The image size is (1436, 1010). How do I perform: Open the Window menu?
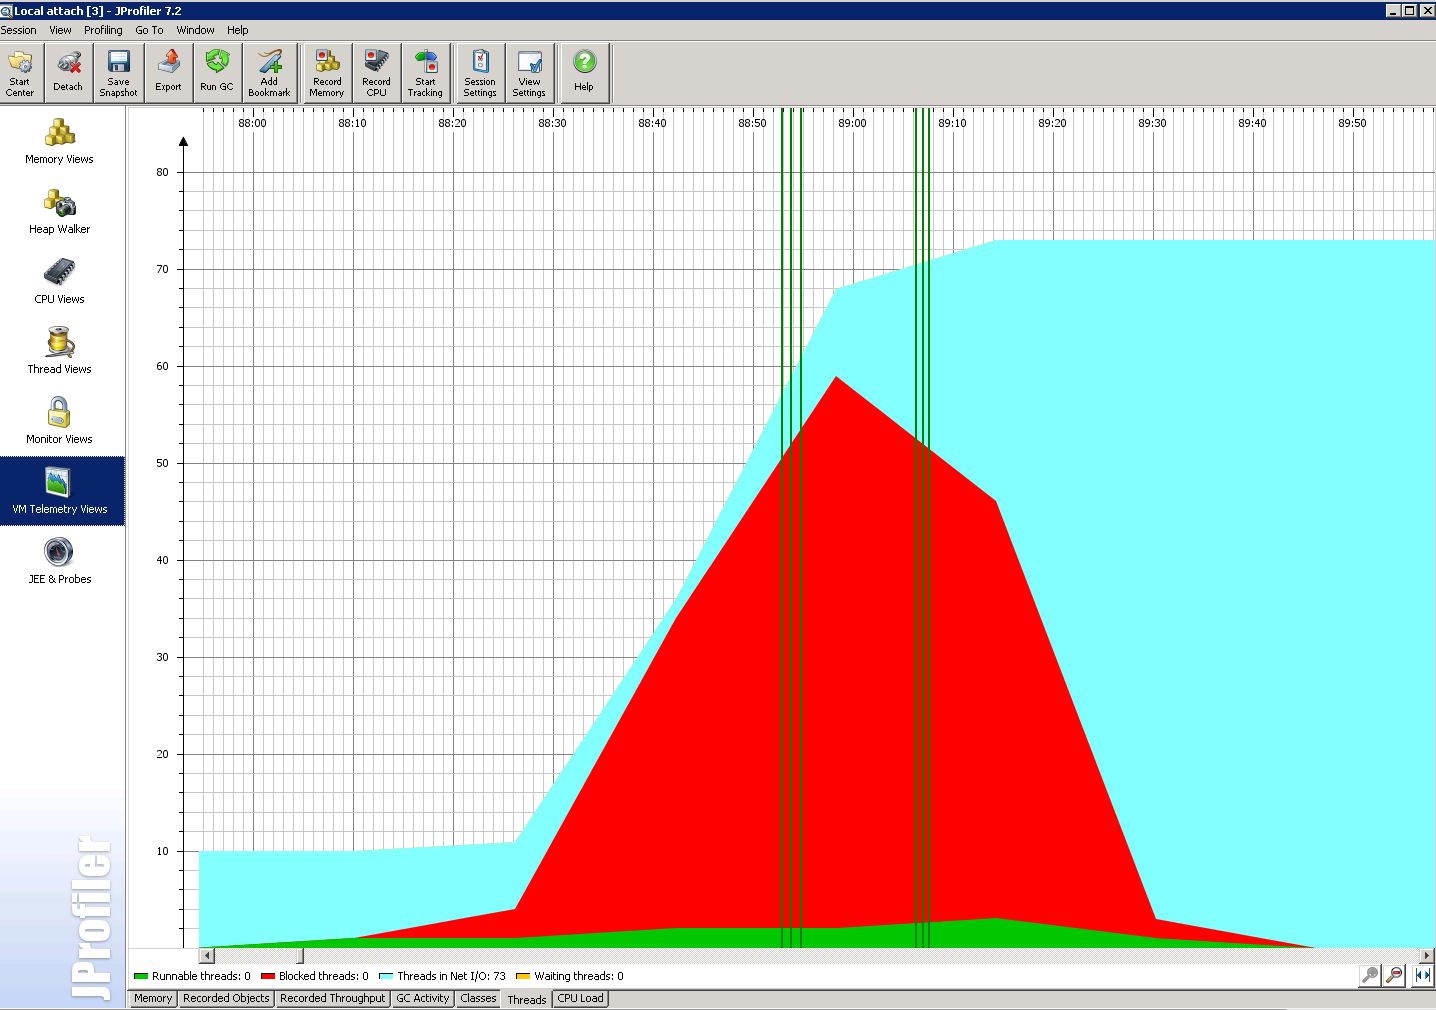click(195, 30)
